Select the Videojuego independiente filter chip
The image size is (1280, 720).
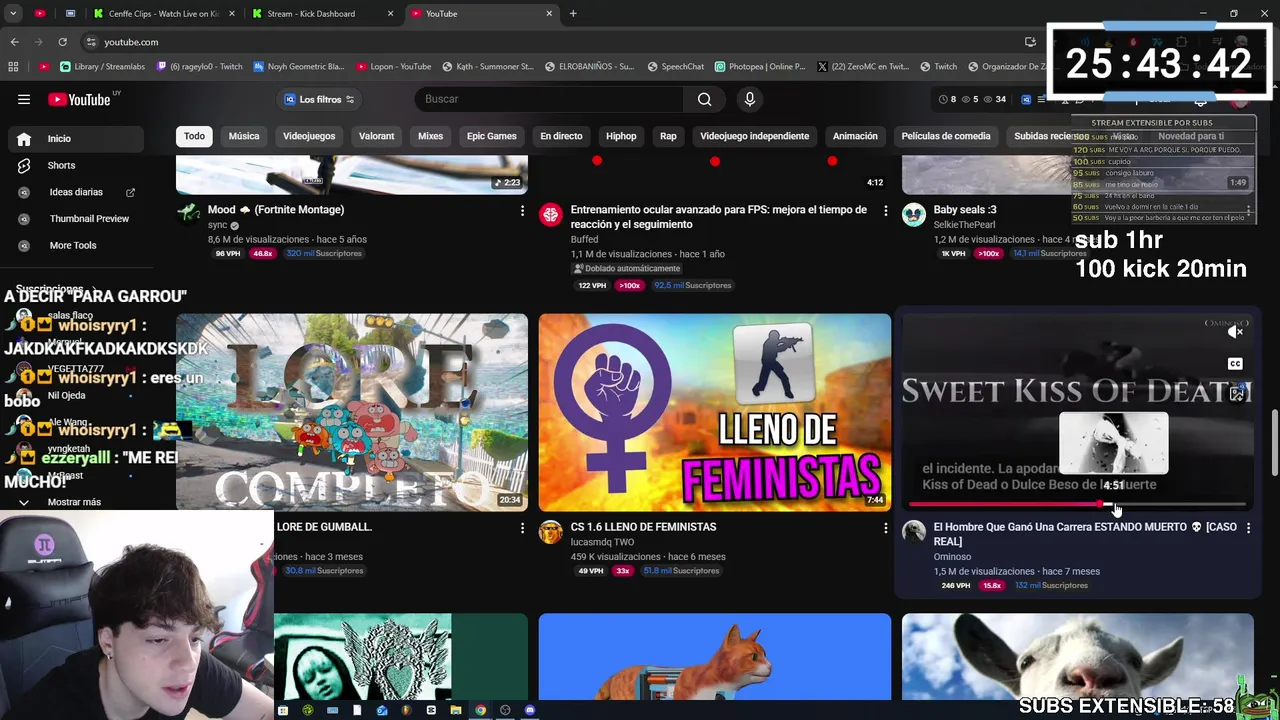point(754,136)
